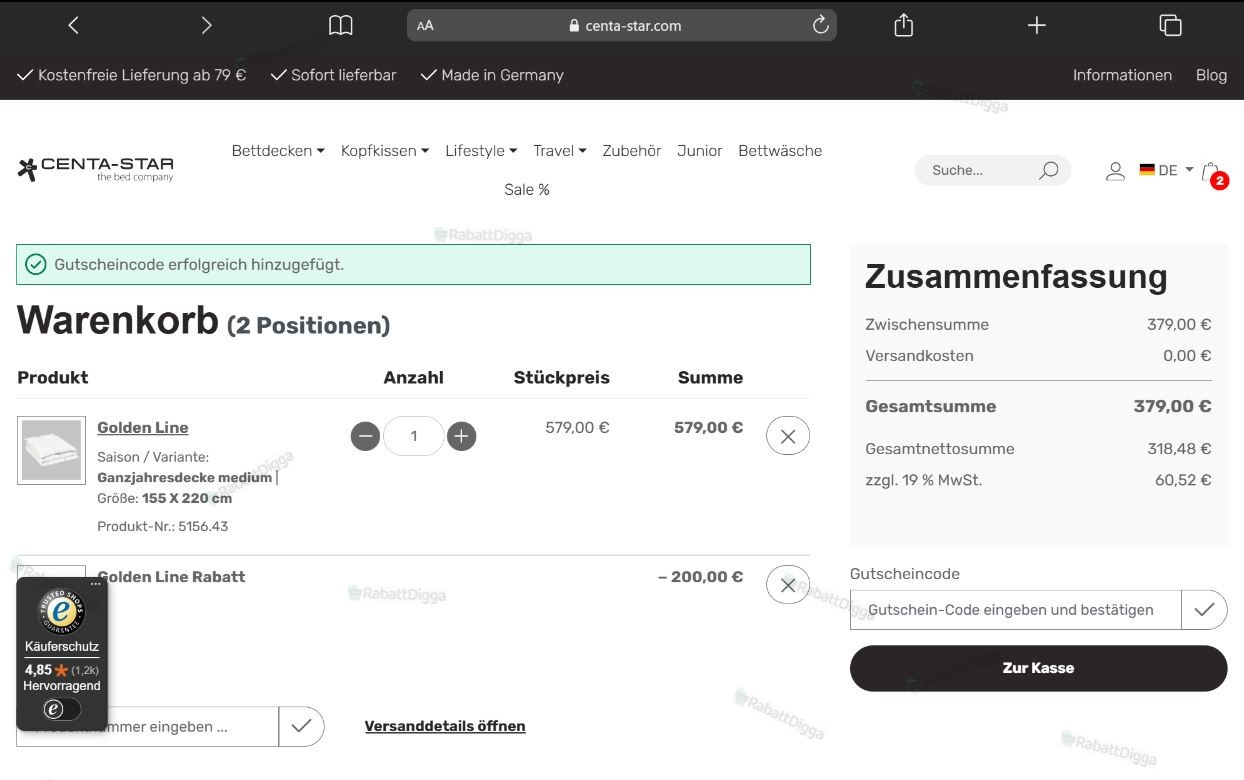This screenshot has width=1244, height=780.
Task: Confirm the product number with the checkmark
Action: [301, 727]
